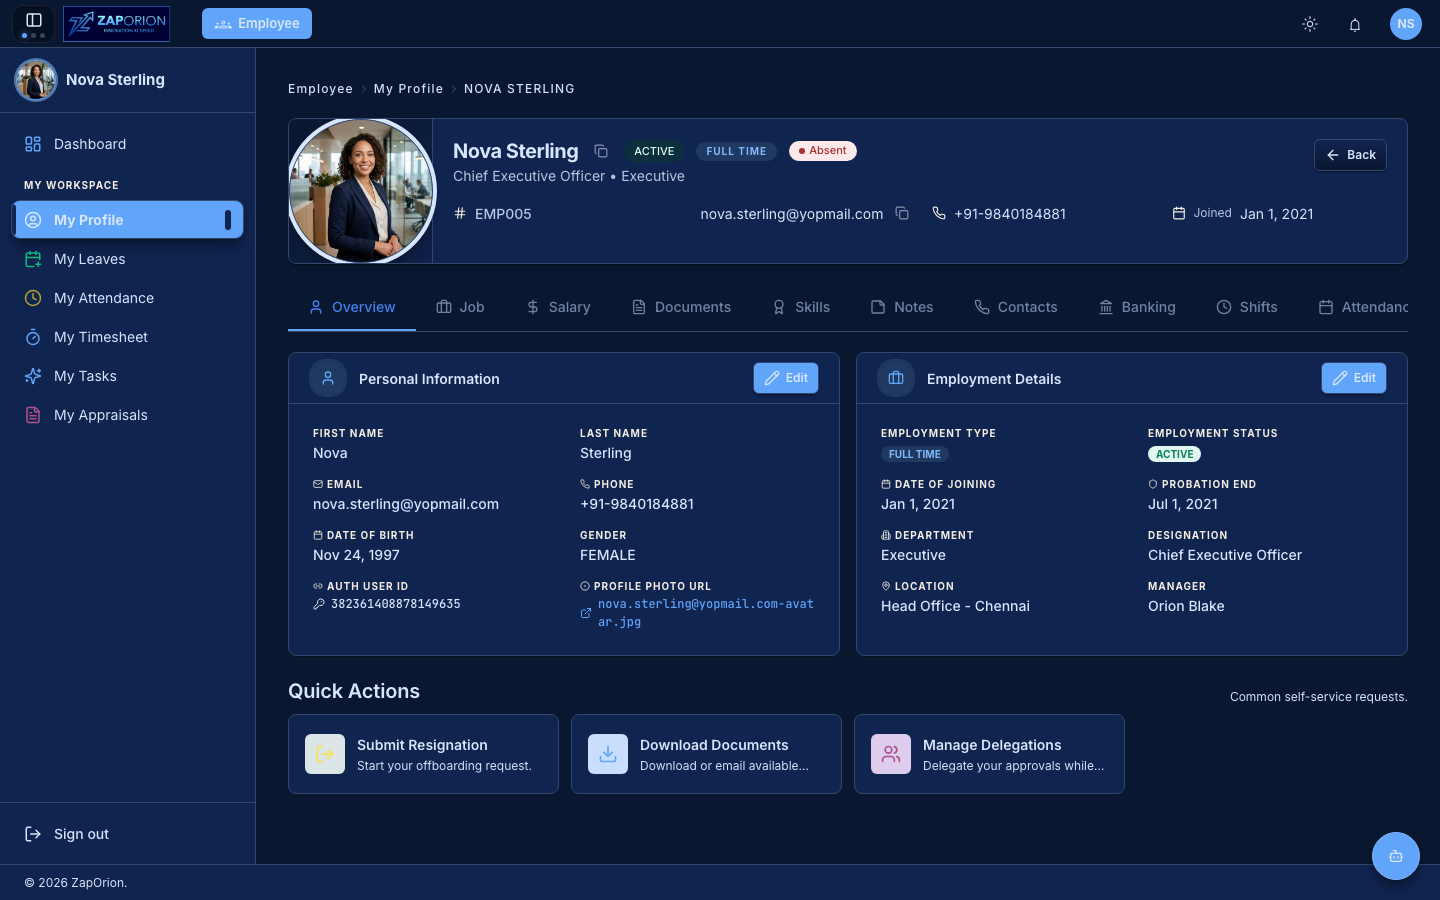
Task: Click probation end Jul 1, 2021
Action: [1183, 504]
